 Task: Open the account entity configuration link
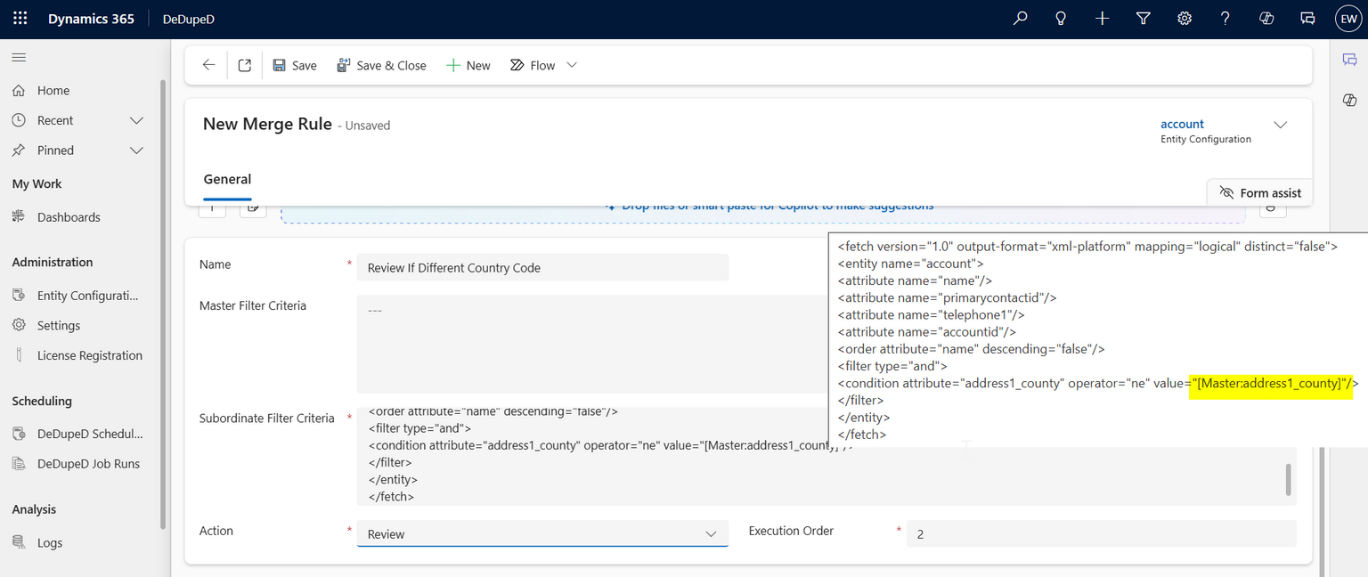(x=1182, y=124)
